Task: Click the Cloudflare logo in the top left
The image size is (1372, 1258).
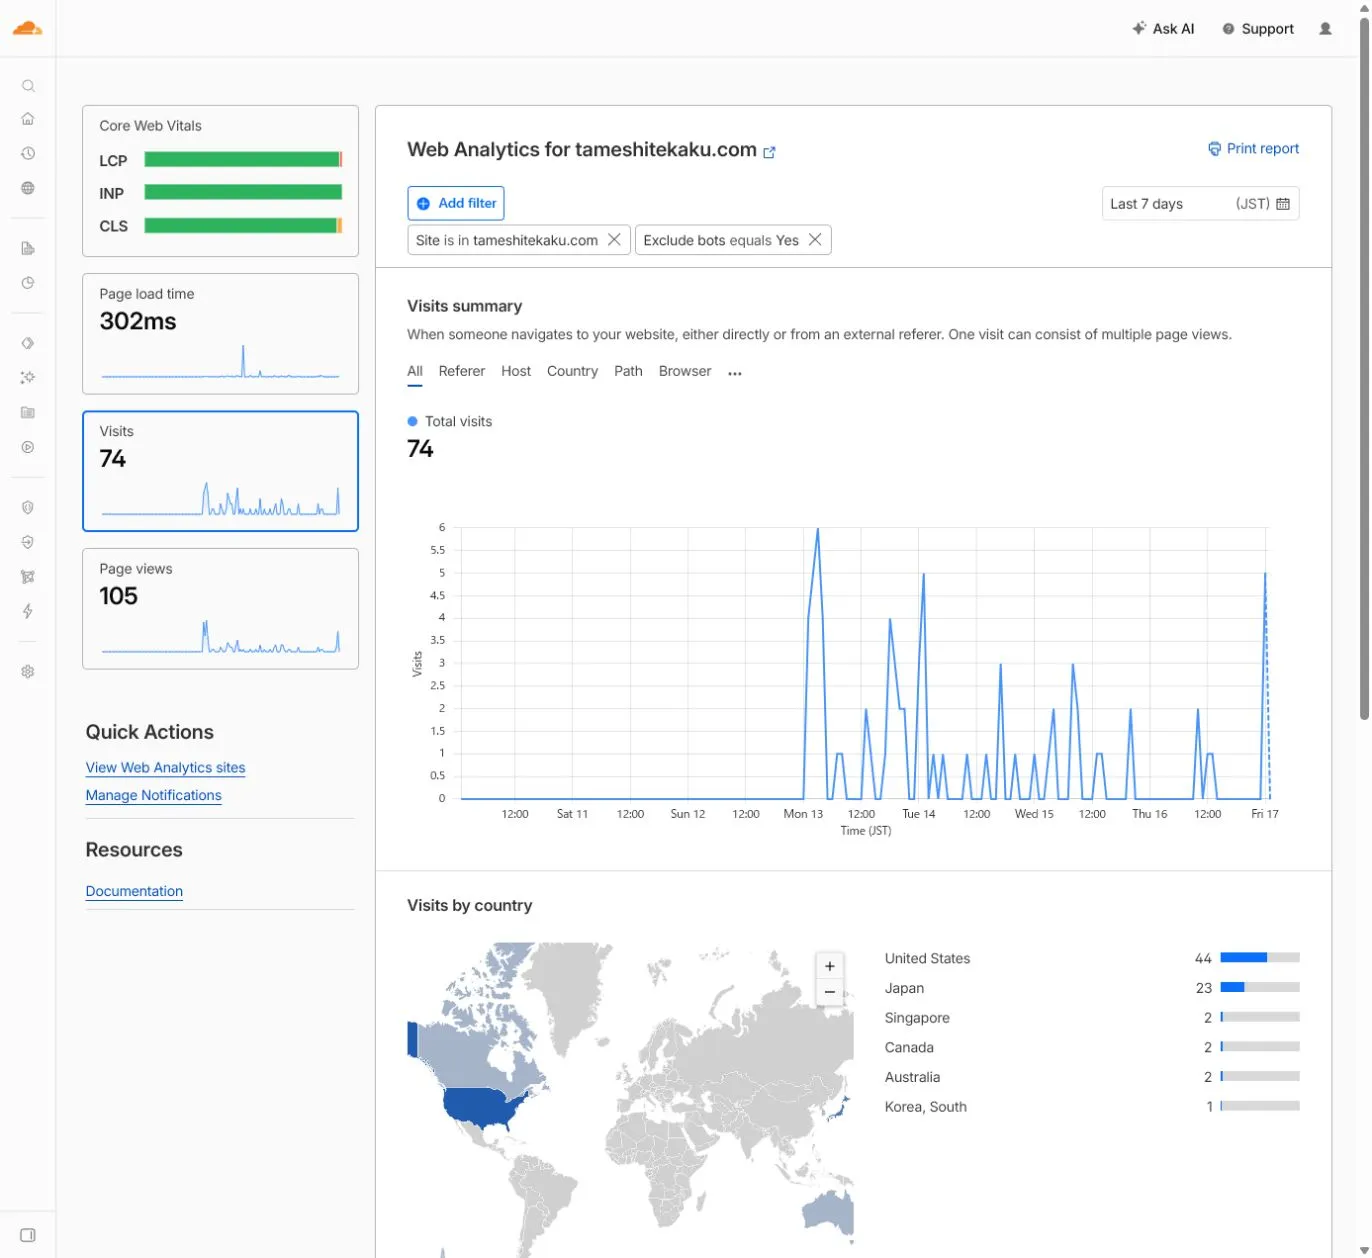Action: point(27,28)
